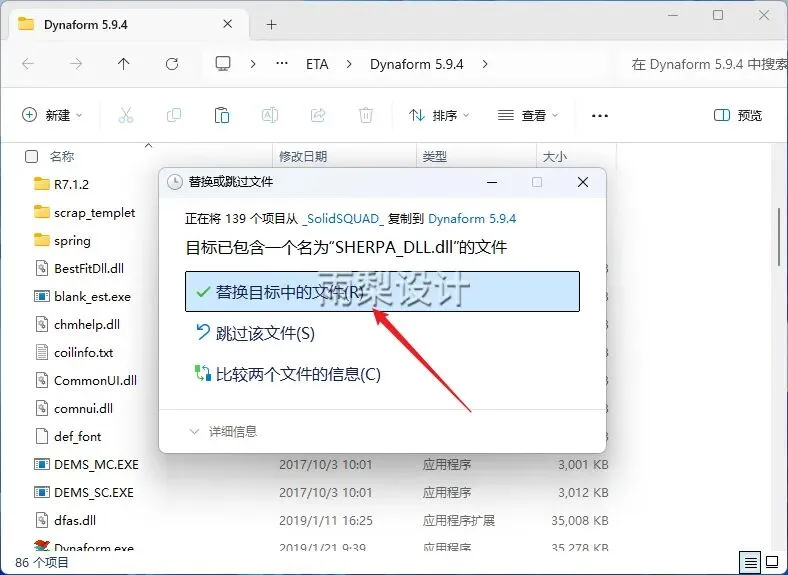Skip this file option
Screen dimensions: 788x575
point(255,333)
